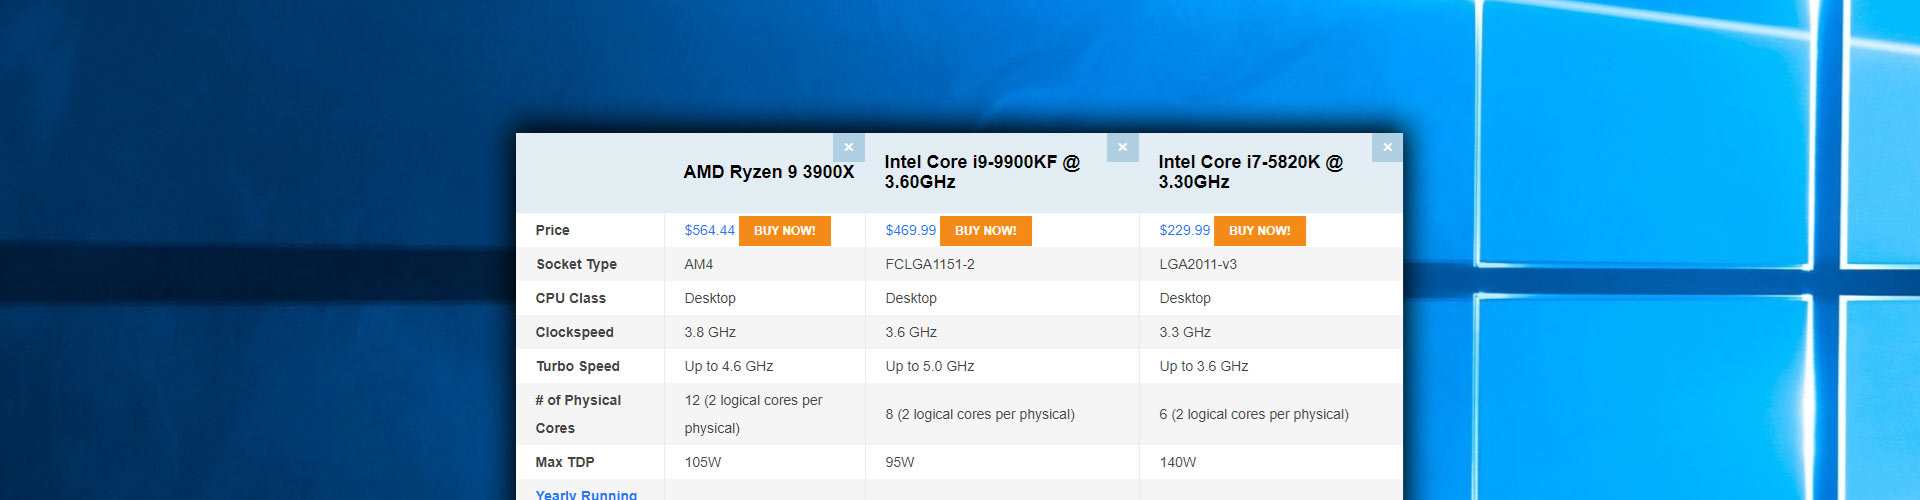The height and width of the screenshot is (500, 1920).
Task: Select the Intel Core i7-5820K @ 3.30GHz heading
Action: click(x=1251, y=172)
